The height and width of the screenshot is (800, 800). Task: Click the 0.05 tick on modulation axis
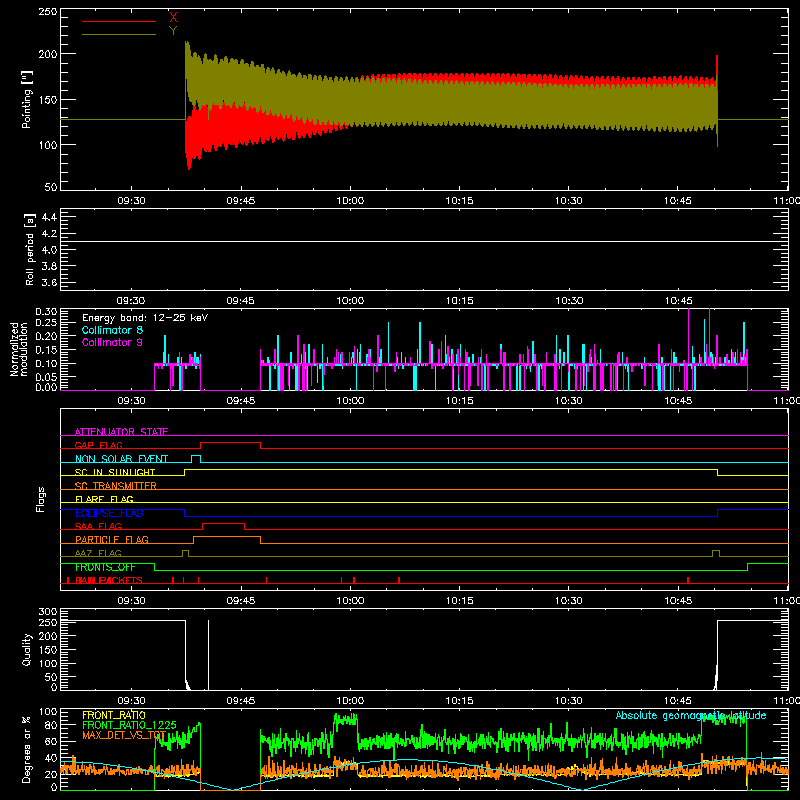46,377
